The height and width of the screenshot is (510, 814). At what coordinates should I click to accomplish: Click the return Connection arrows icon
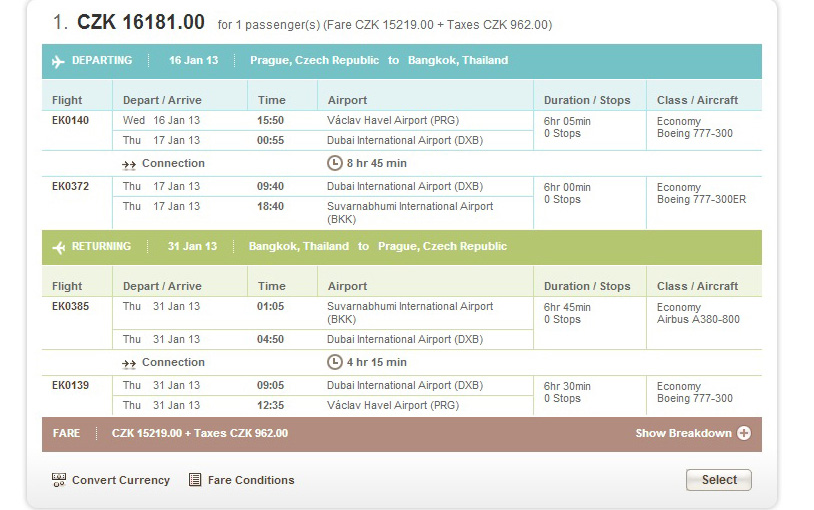(x=129, y=364)
